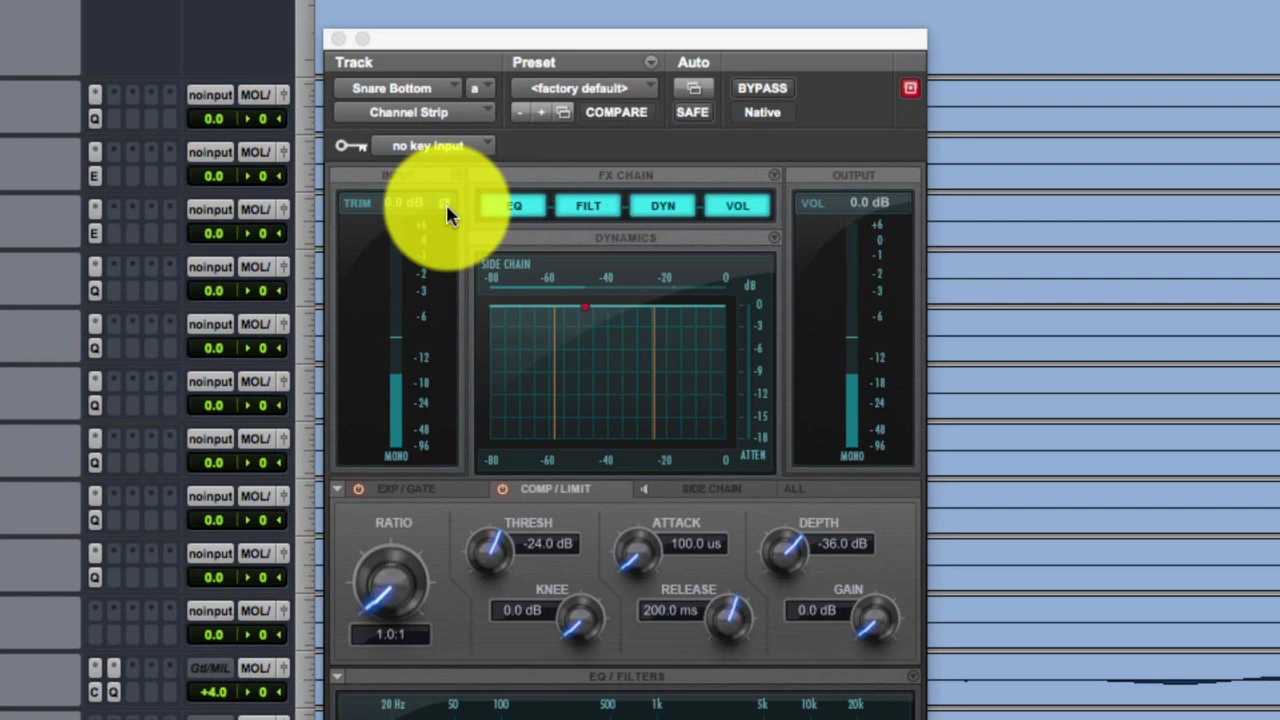Click the red threshold marker on dynamics graph
This screenshot has height=720, width=1280.
(x=586, y=308)
